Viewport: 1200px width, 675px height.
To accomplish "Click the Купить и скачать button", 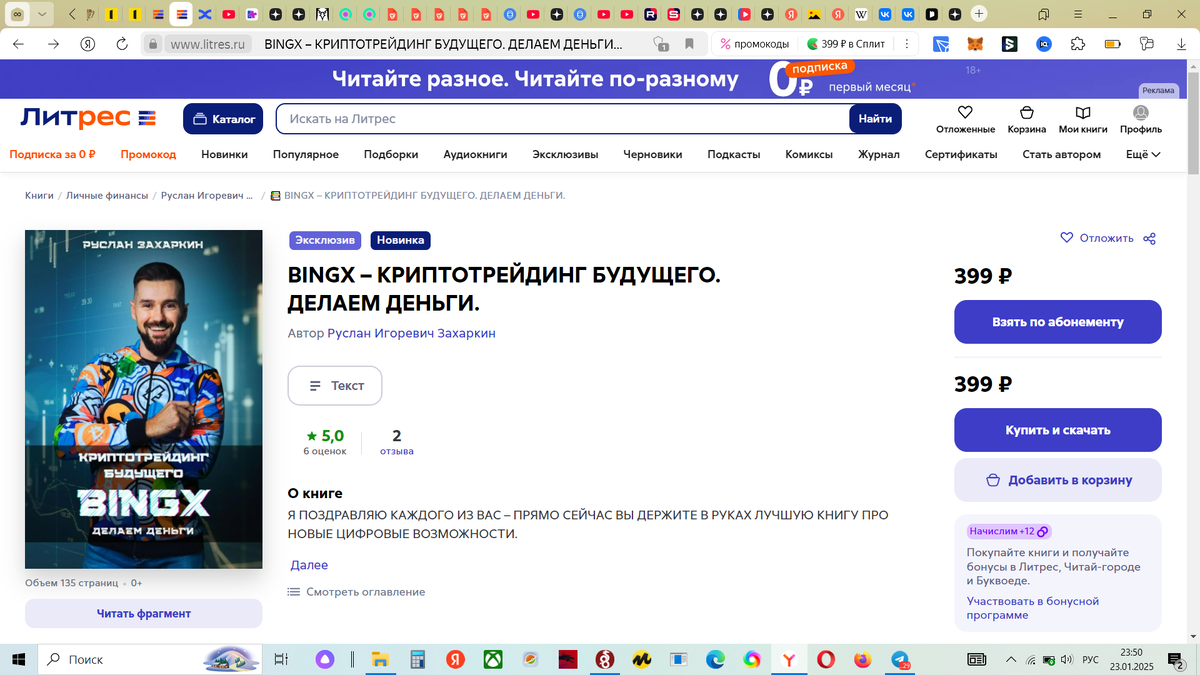I will [1057, 429].
